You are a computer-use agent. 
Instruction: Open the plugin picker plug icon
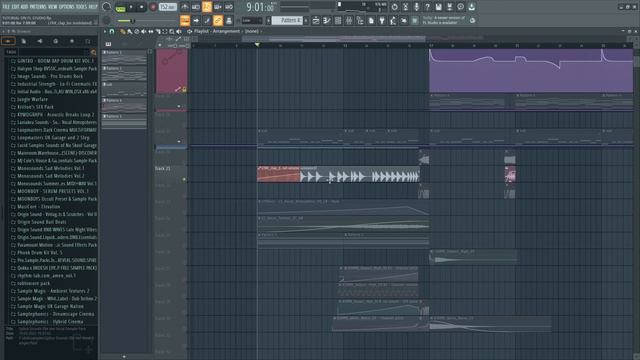382,20
